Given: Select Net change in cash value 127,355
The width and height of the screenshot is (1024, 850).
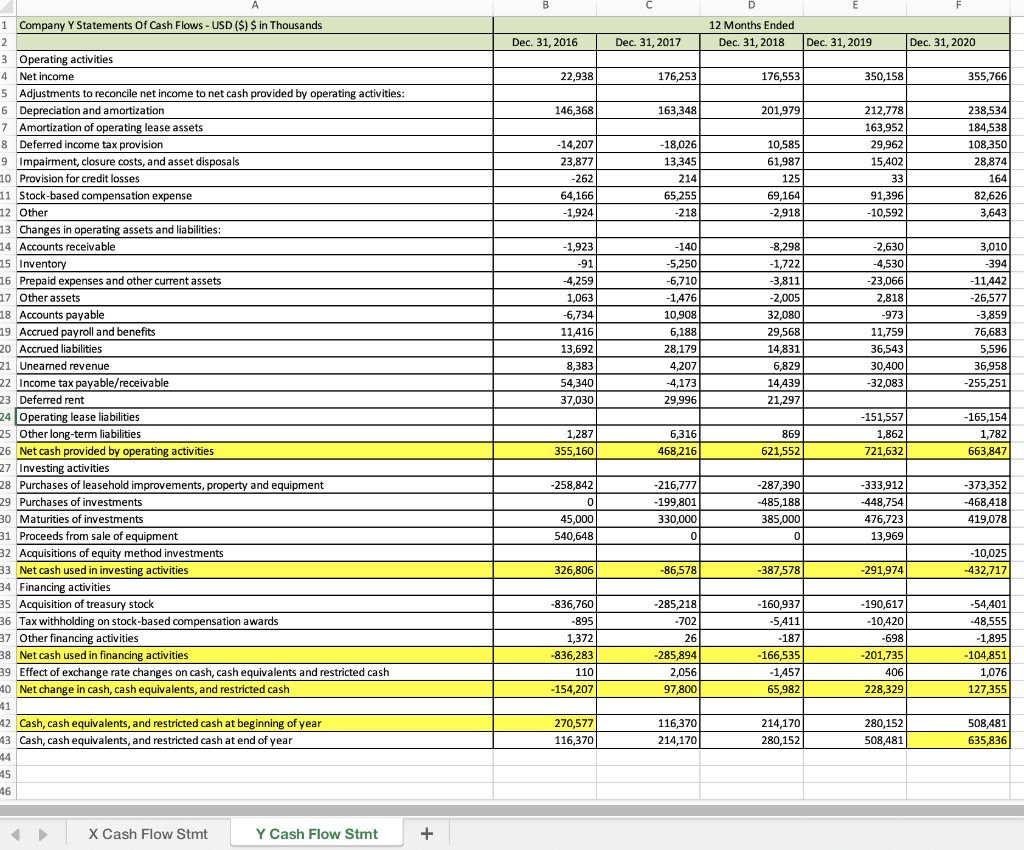Looking at the screenshot, I should [958, 689].
